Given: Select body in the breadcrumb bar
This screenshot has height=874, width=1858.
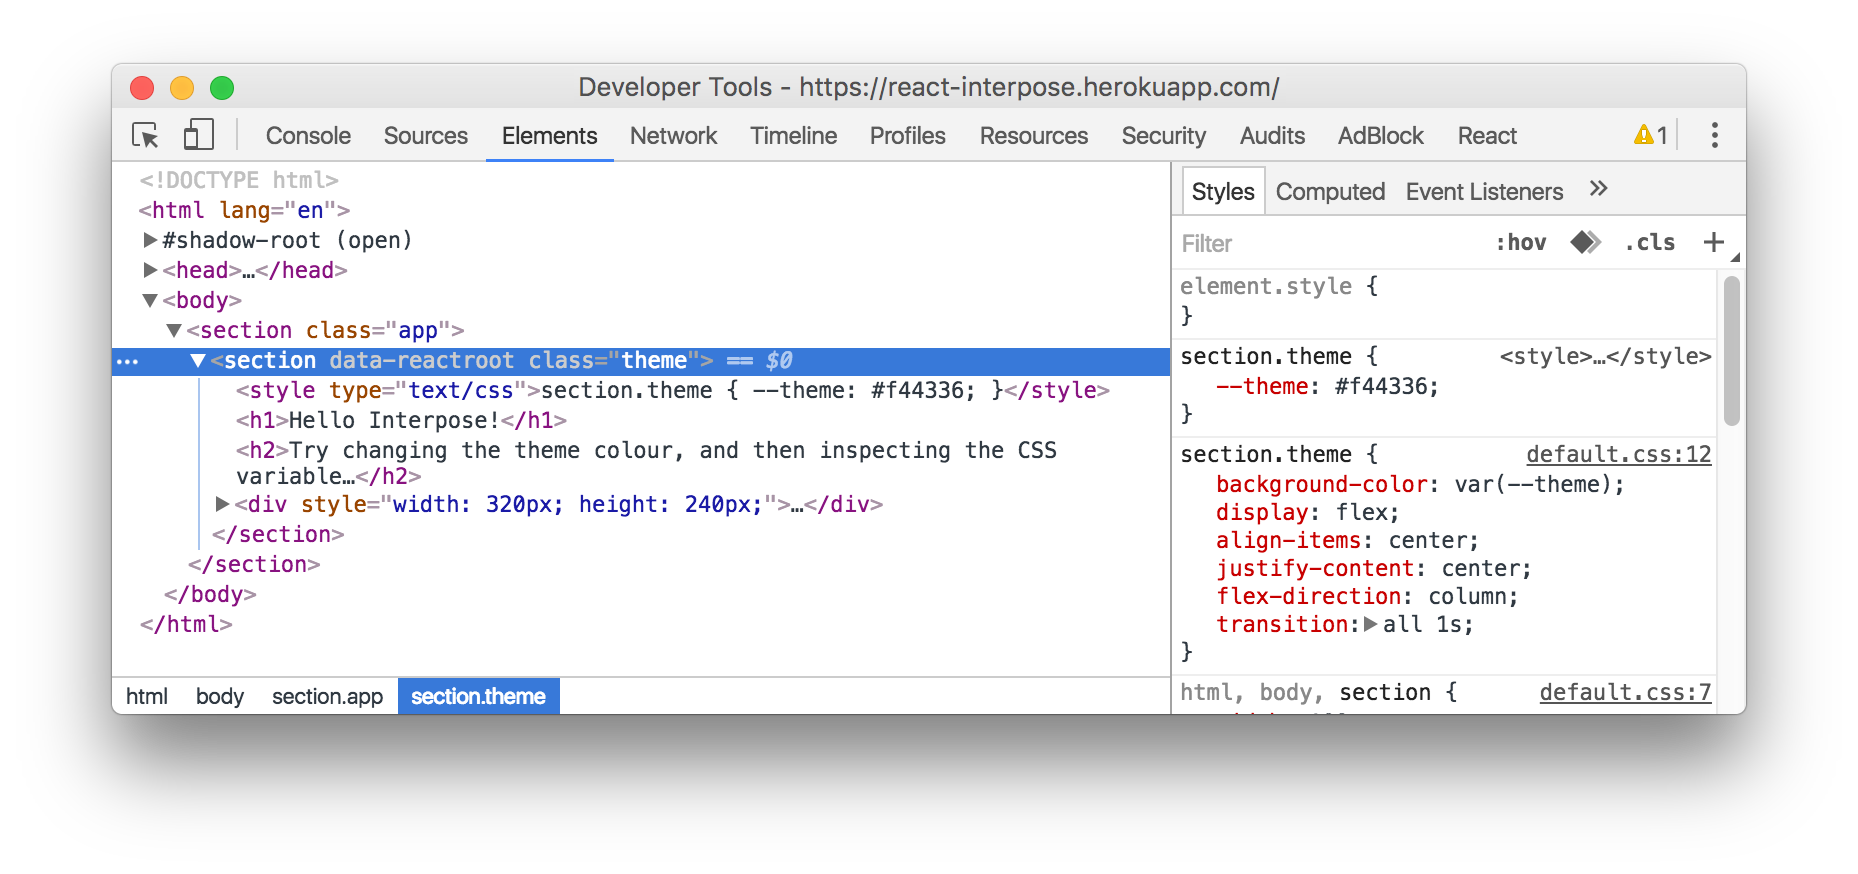Looking at the screenshot, I should [220, 696].
